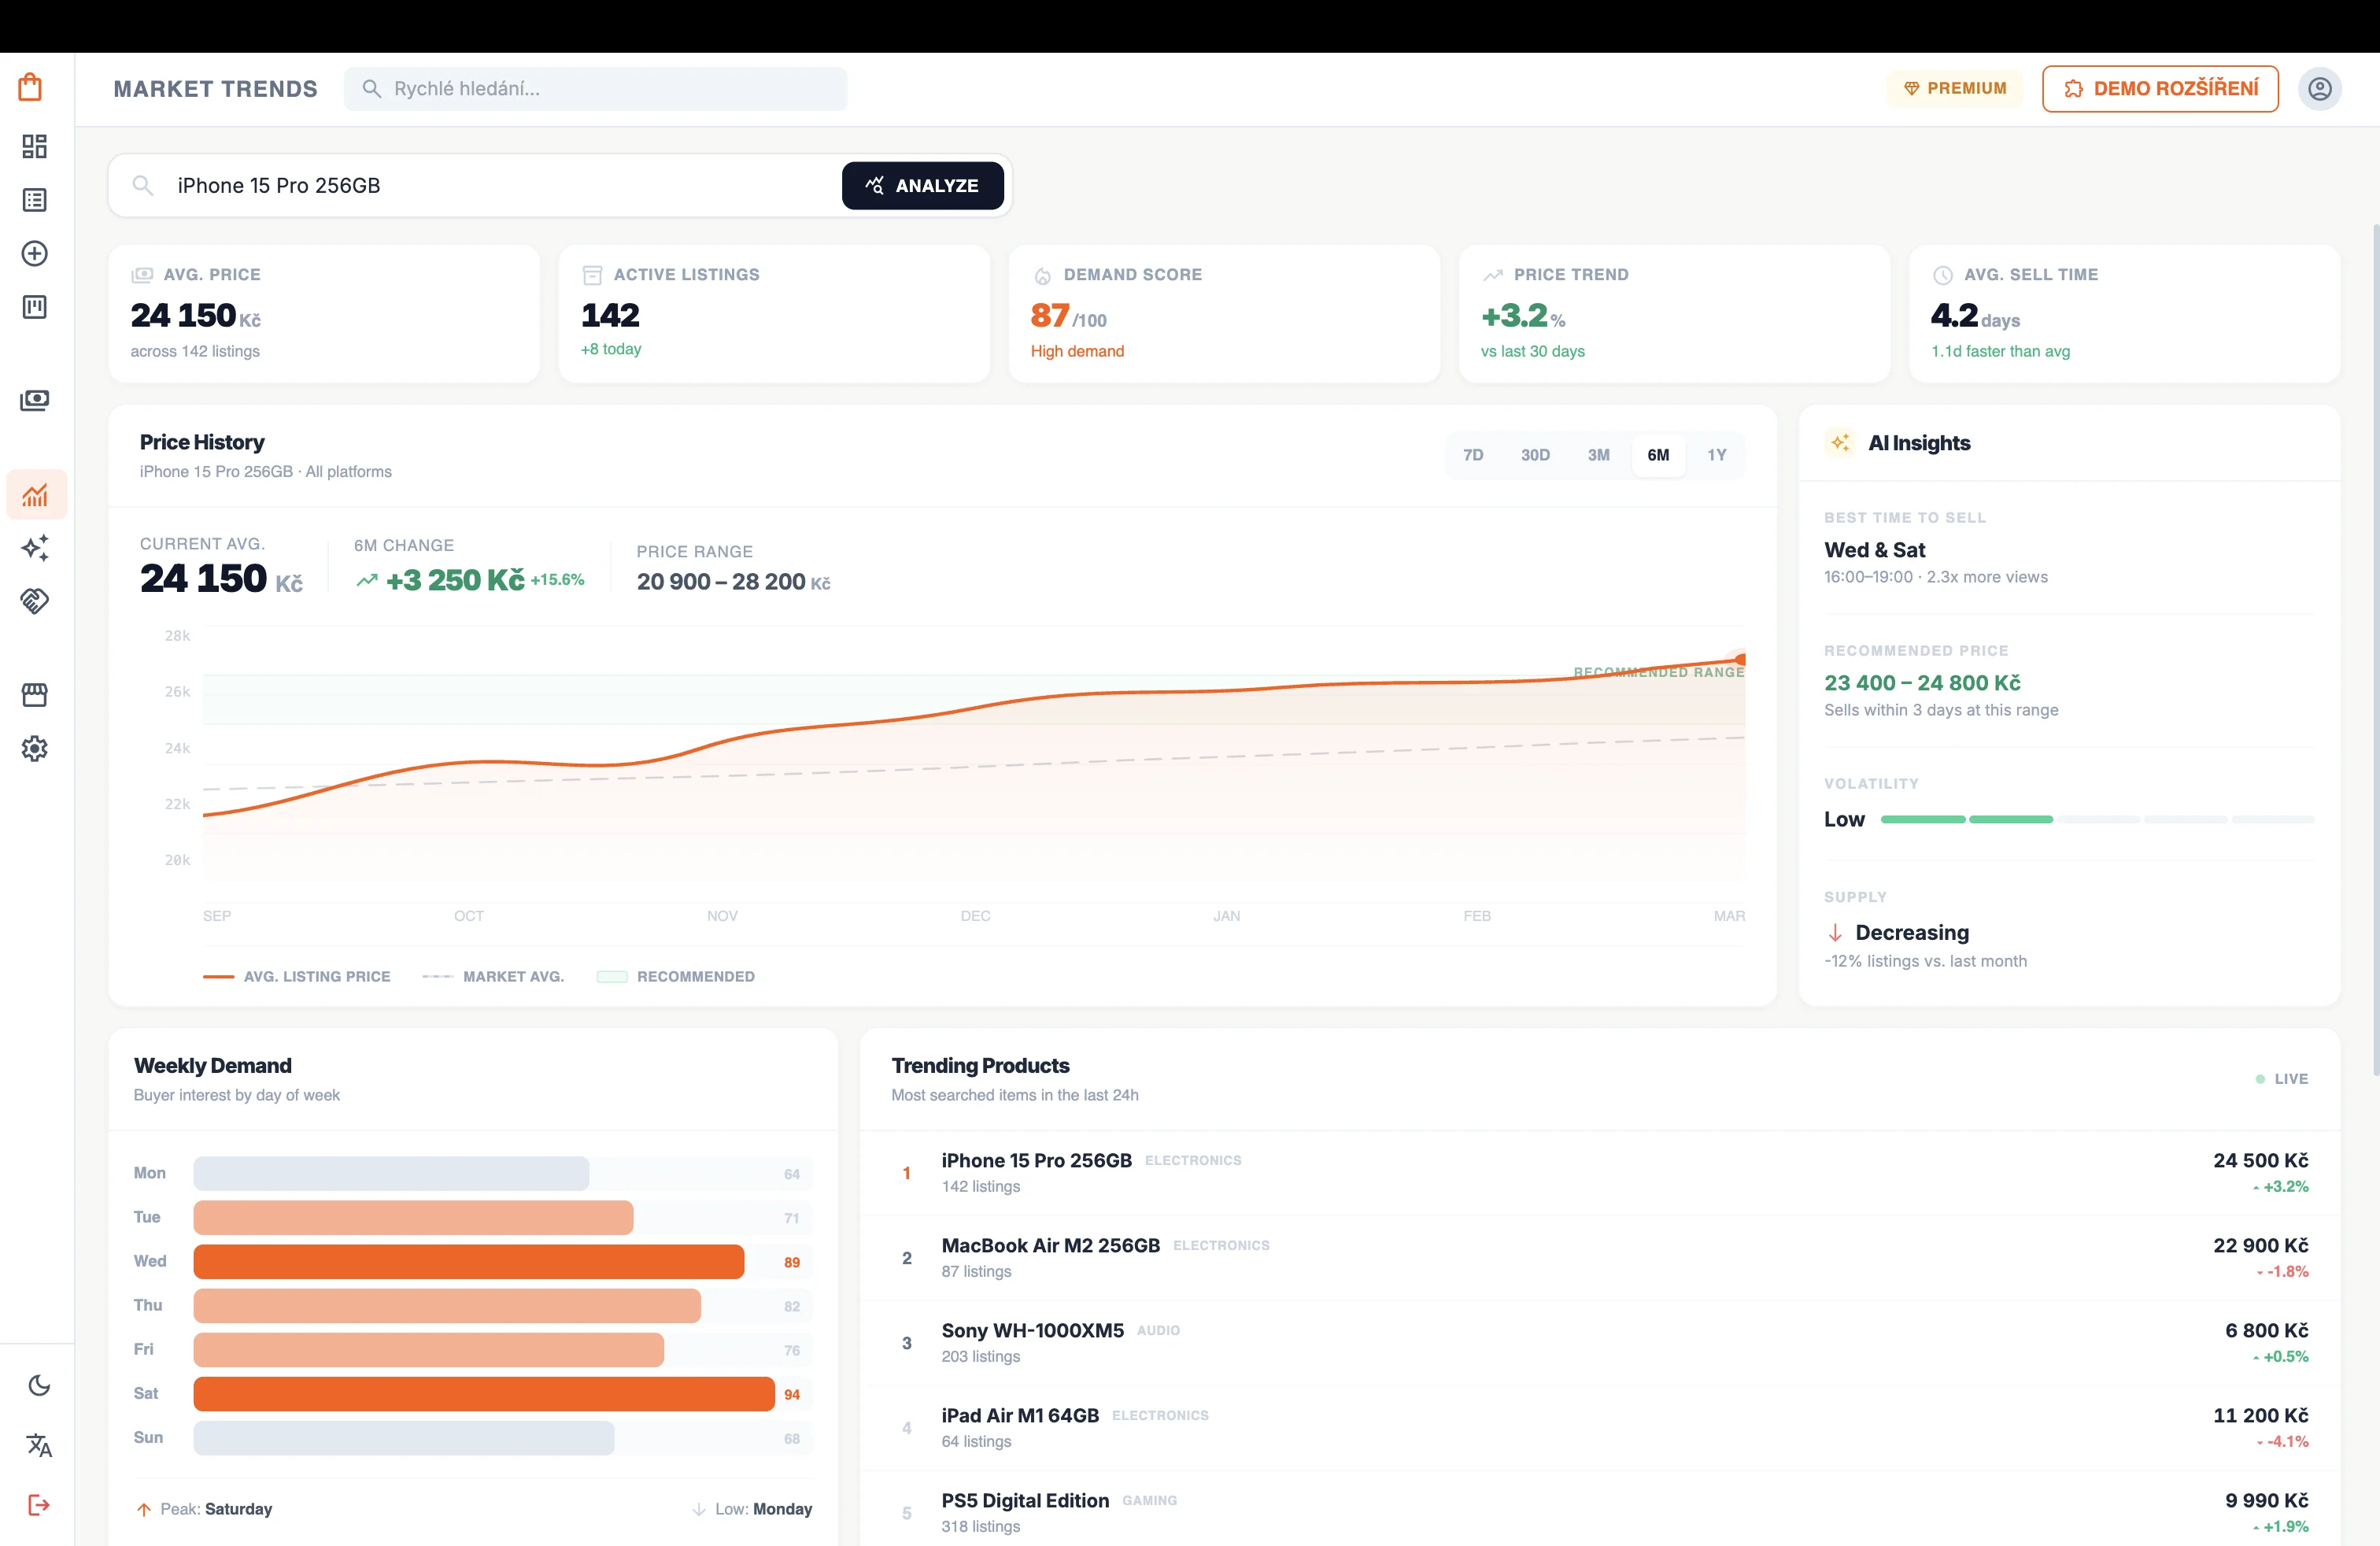Viewport: 2380px width, 1546px height.
Task: Click the page vertical scrollbar
Action: click(2375, 650)
